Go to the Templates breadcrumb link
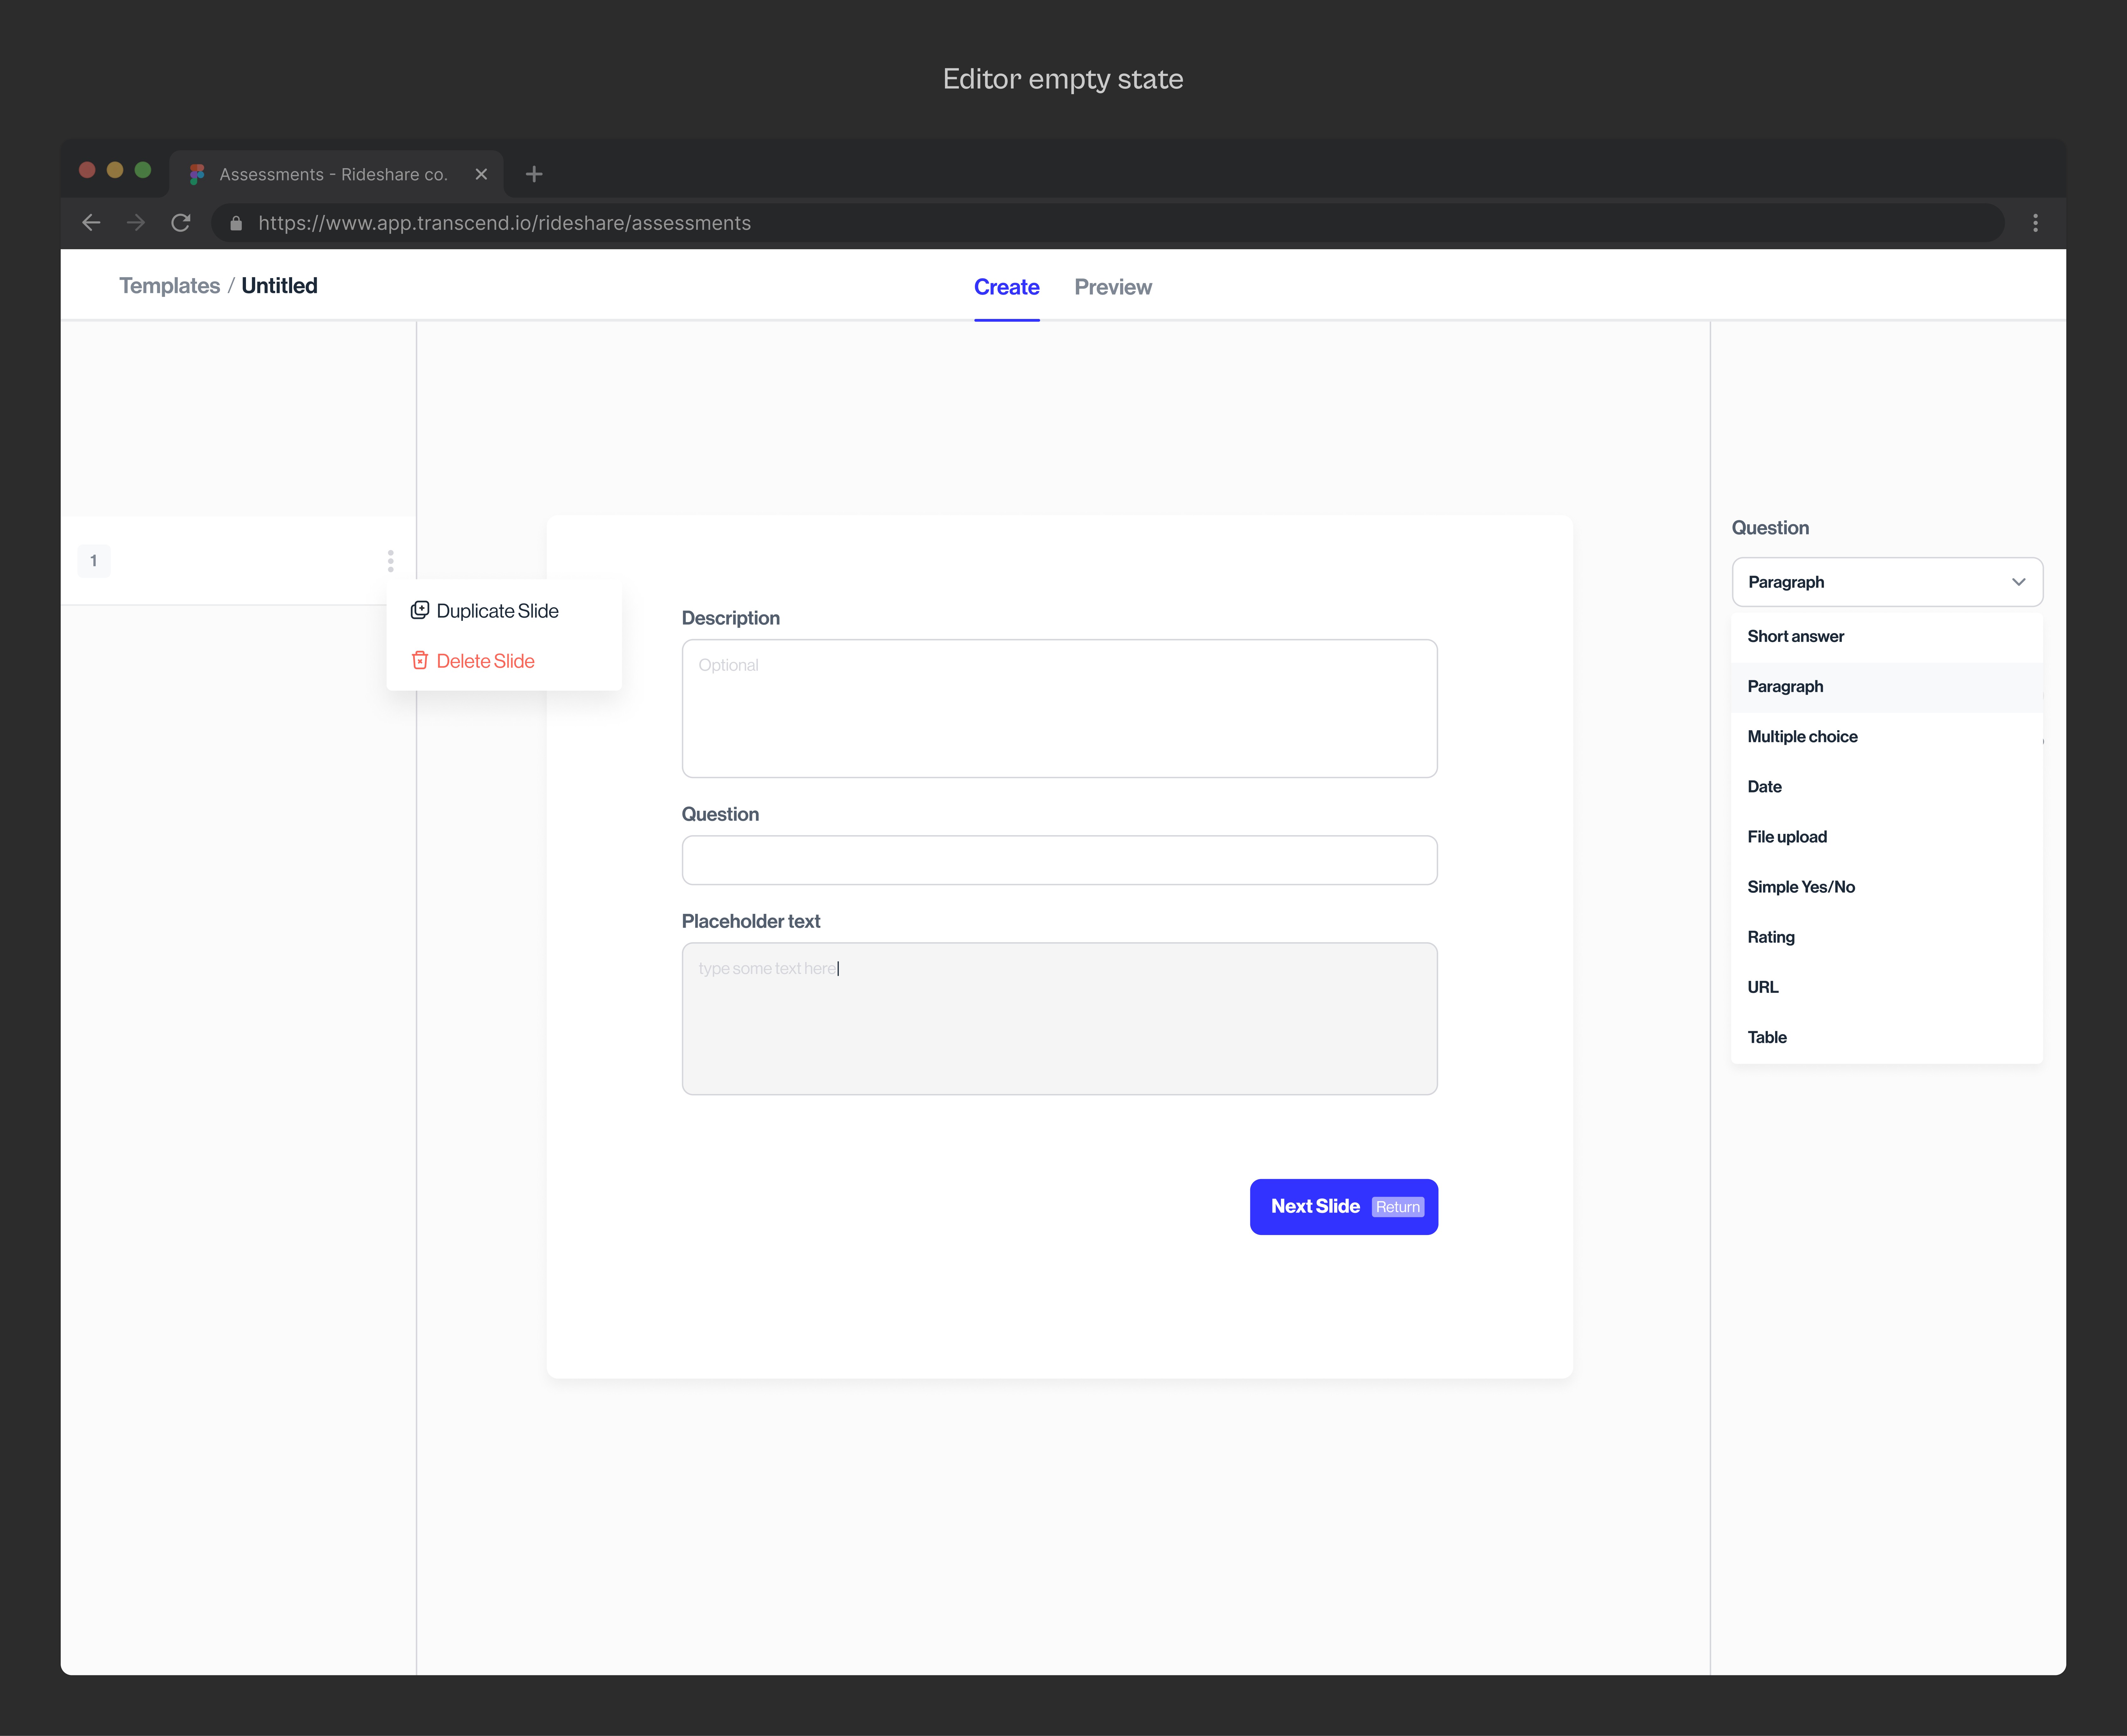2127x1736 pixels. pos(169,286)
